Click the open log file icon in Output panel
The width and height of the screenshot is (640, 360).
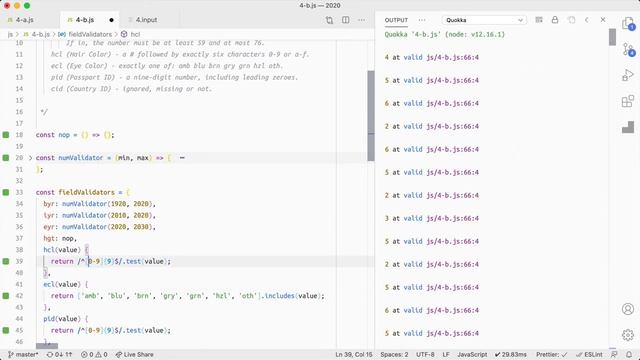pyautogui.click(x=571, y=20)
